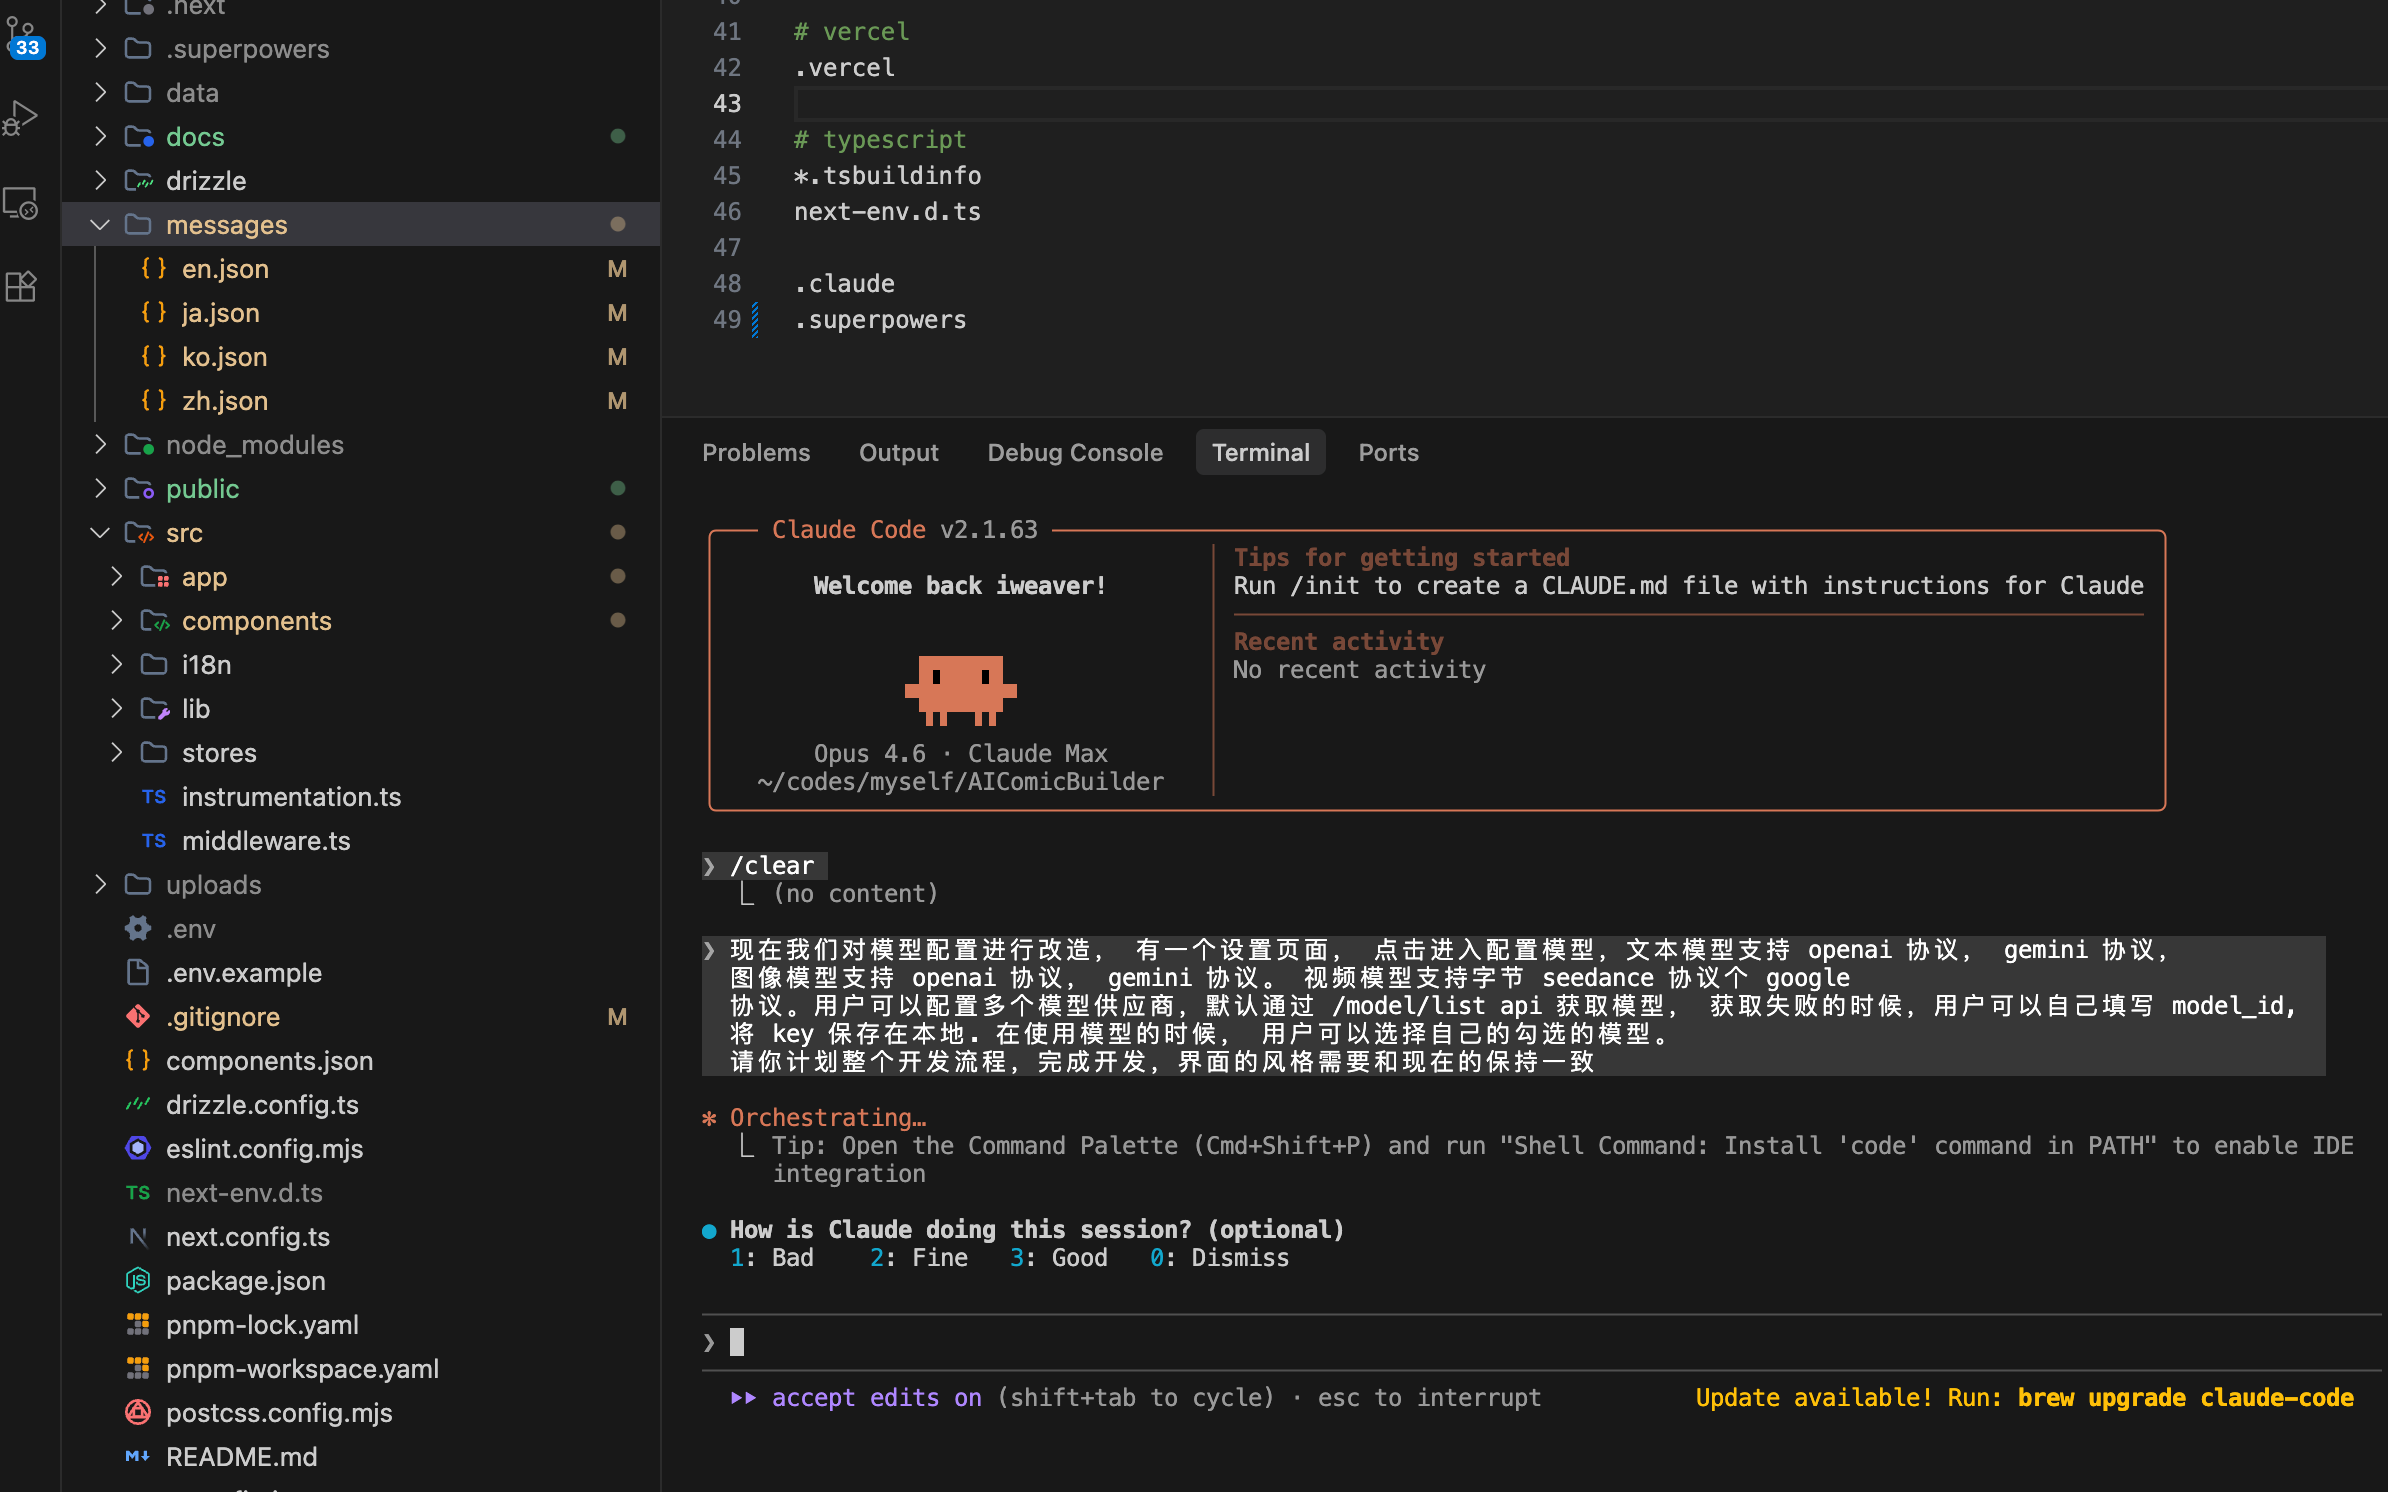Open the Ports panel tab

click(1388, 453)
